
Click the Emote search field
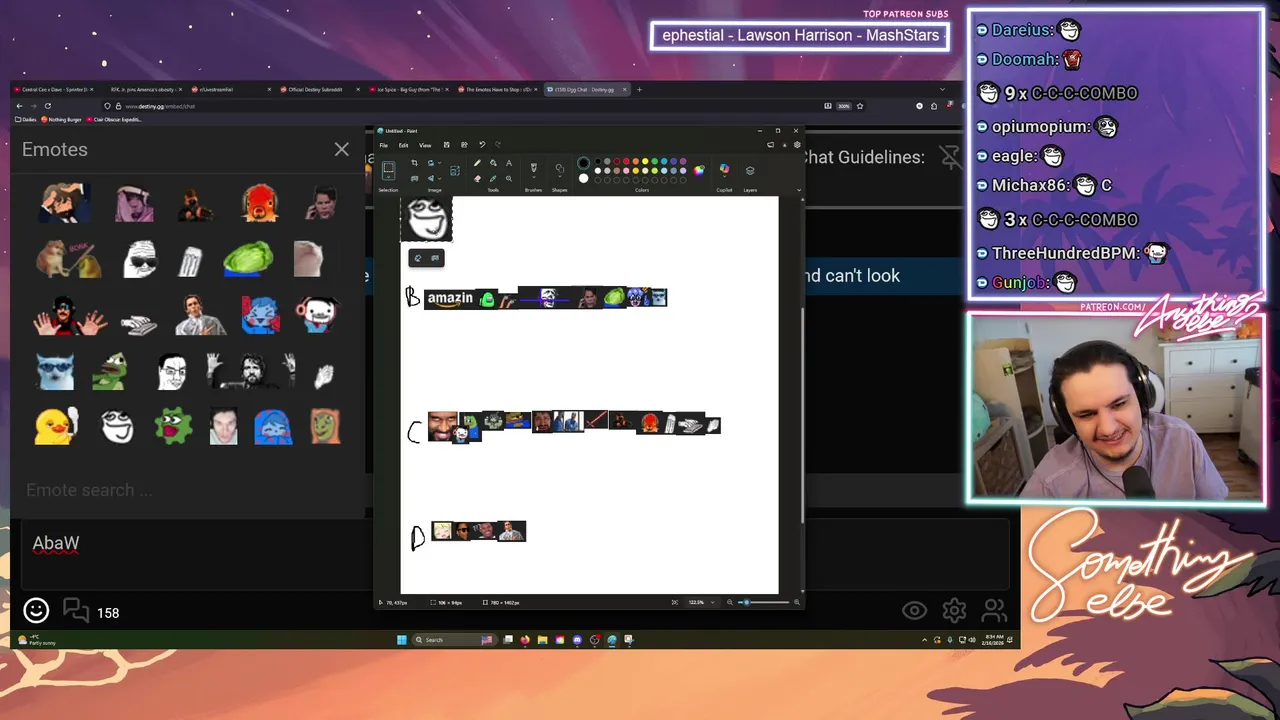pos(188,490)
